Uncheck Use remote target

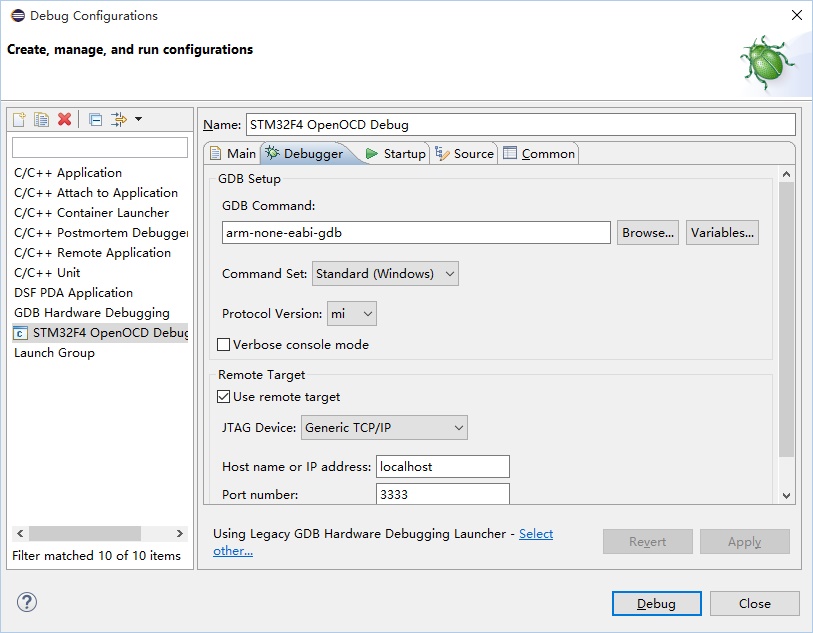click(224, 397)
